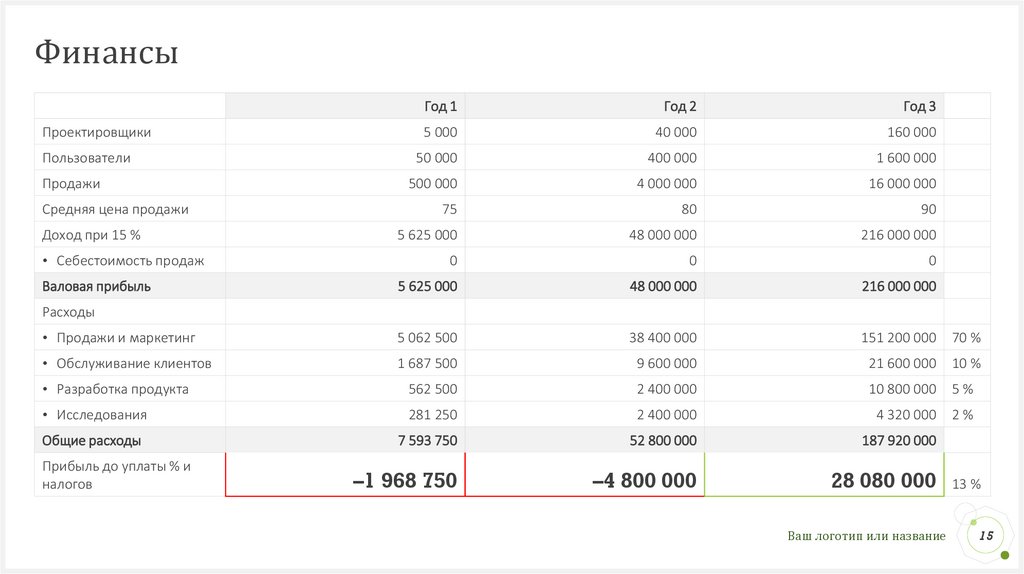
Task: Select the "Общие расходы" row label
Action: (91, 440)
